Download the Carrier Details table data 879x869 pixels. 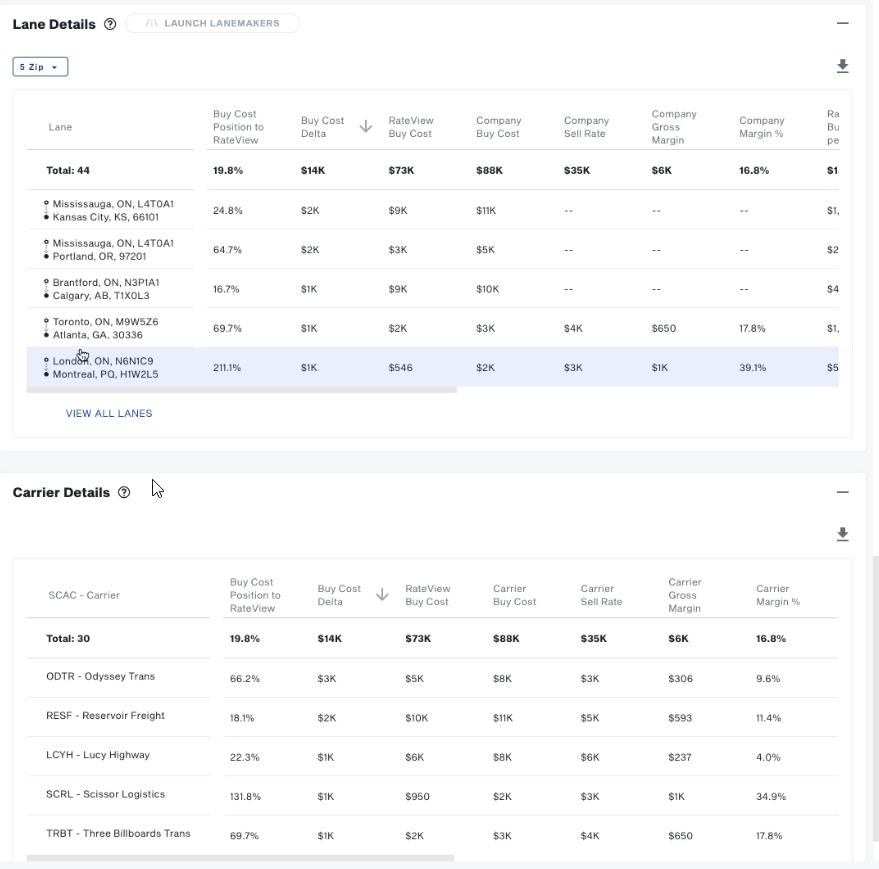(842, 534)
